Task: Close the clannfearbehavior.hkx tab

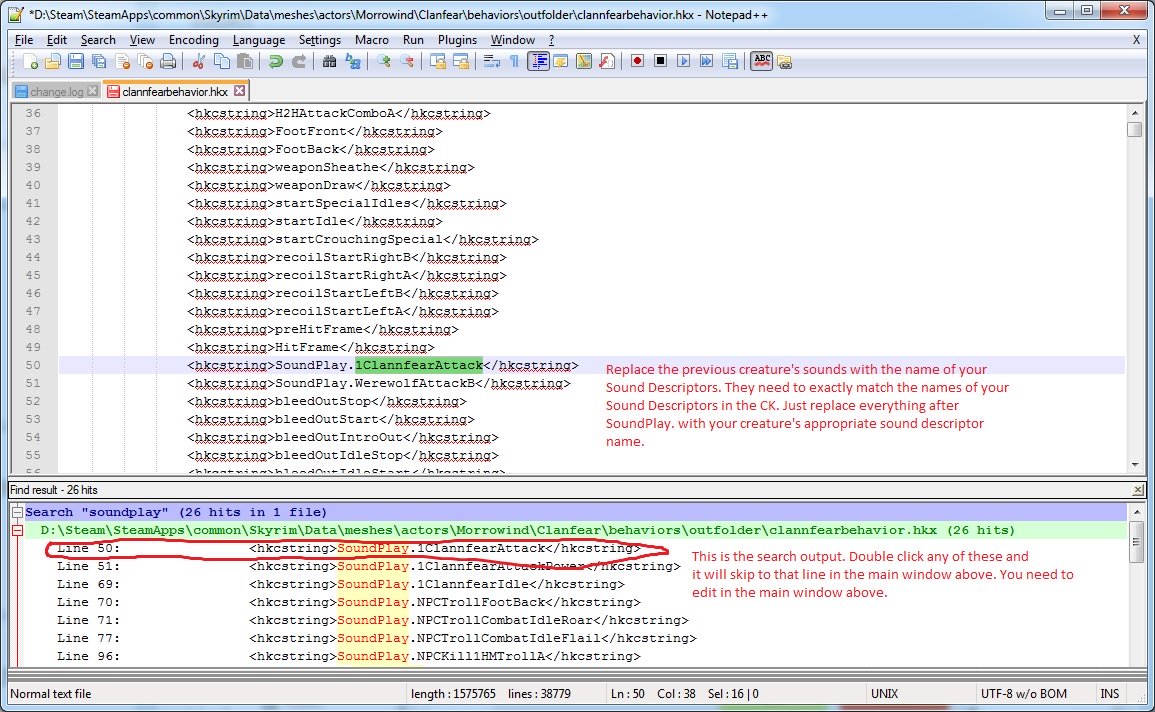Action: pyautogui.click(x=239, y=91)
